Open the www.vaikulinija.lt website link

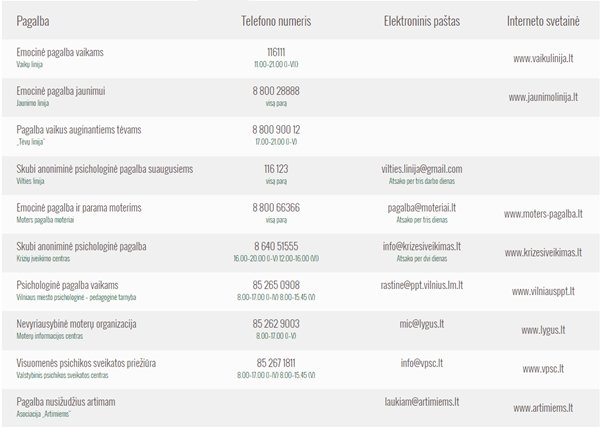(545, 58)
